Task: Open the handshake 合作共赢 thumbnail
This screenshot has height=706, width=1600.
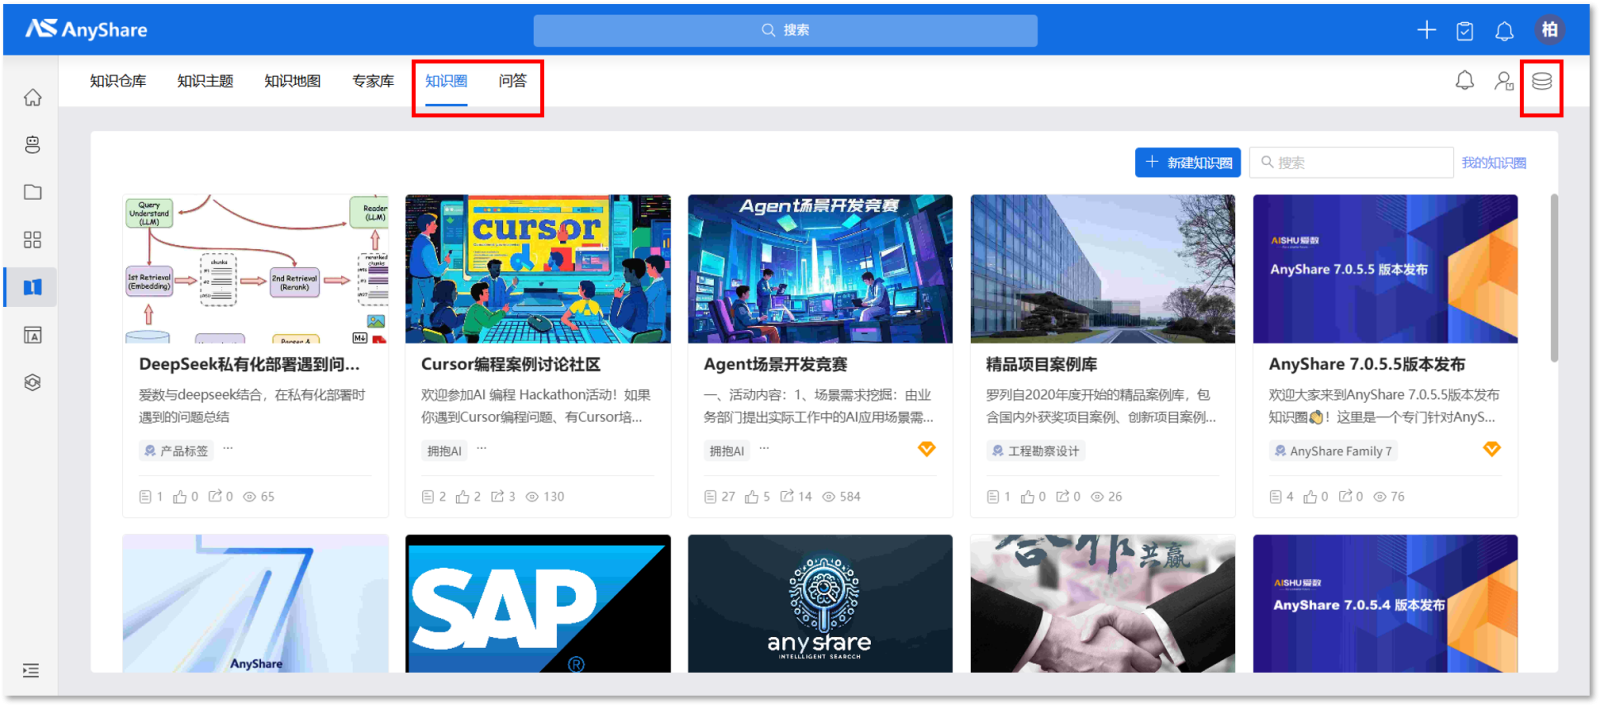Action: tap(1103, 603)
